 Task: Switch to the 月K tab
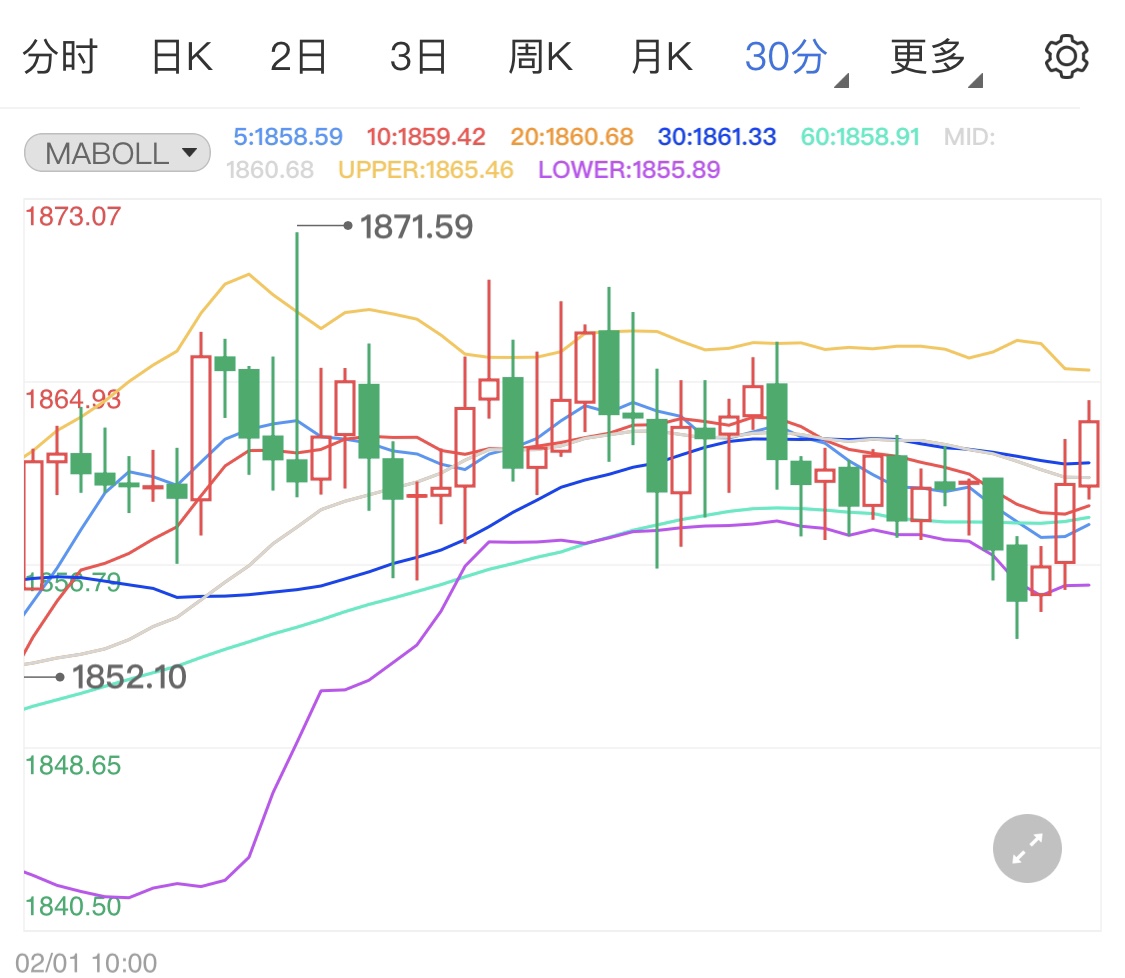pyautogui.click(x=662, y=57)
